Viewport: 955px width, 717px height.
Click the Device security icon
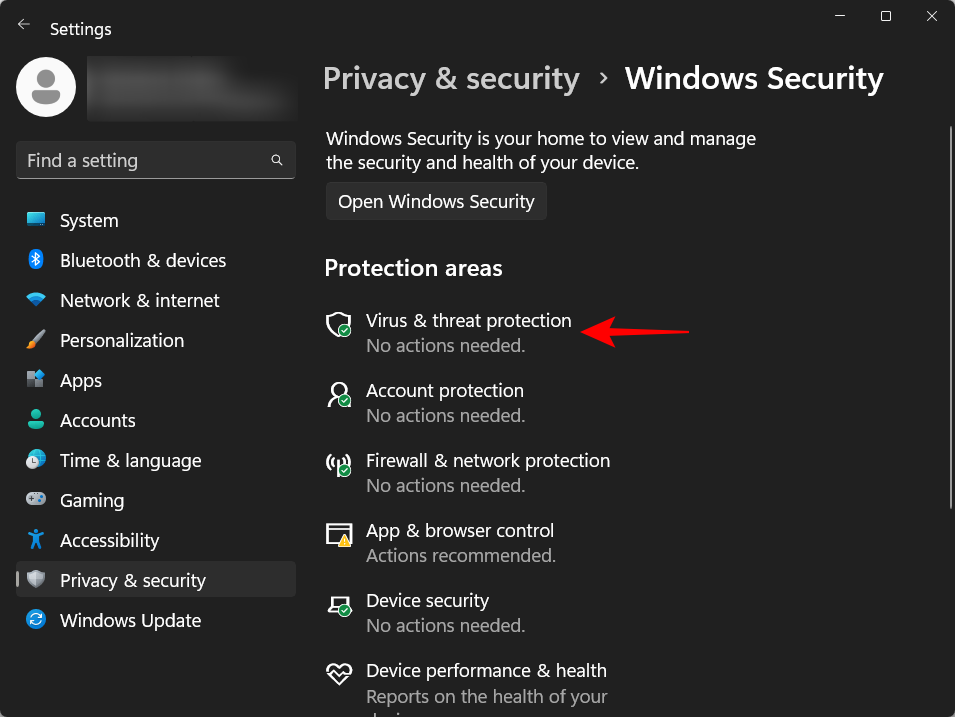tap(338, 605)
